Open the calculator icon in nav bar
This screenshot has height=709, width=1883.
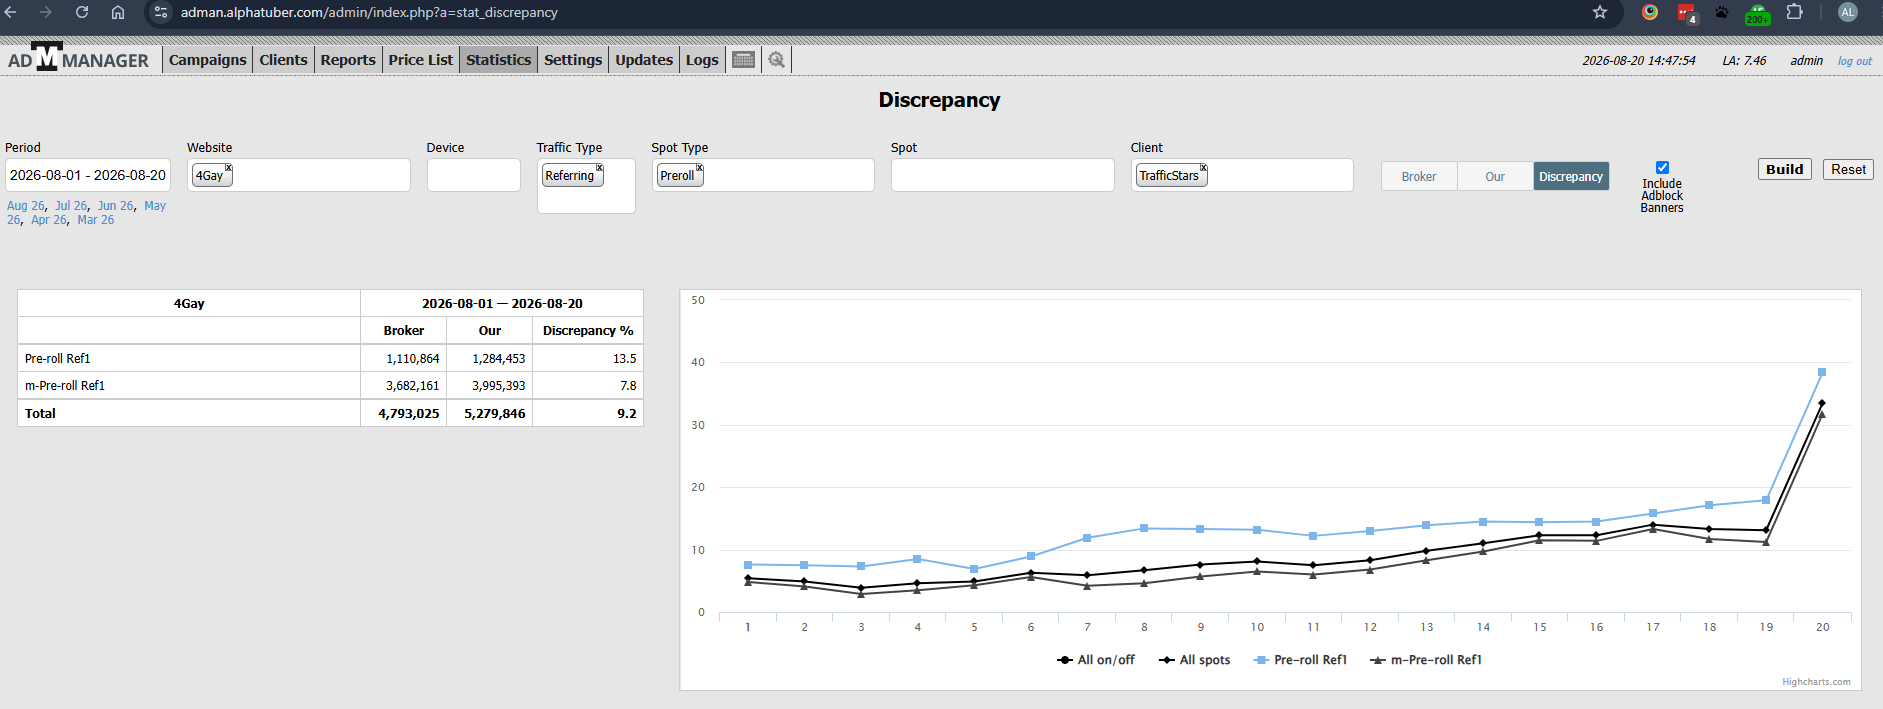743,60
